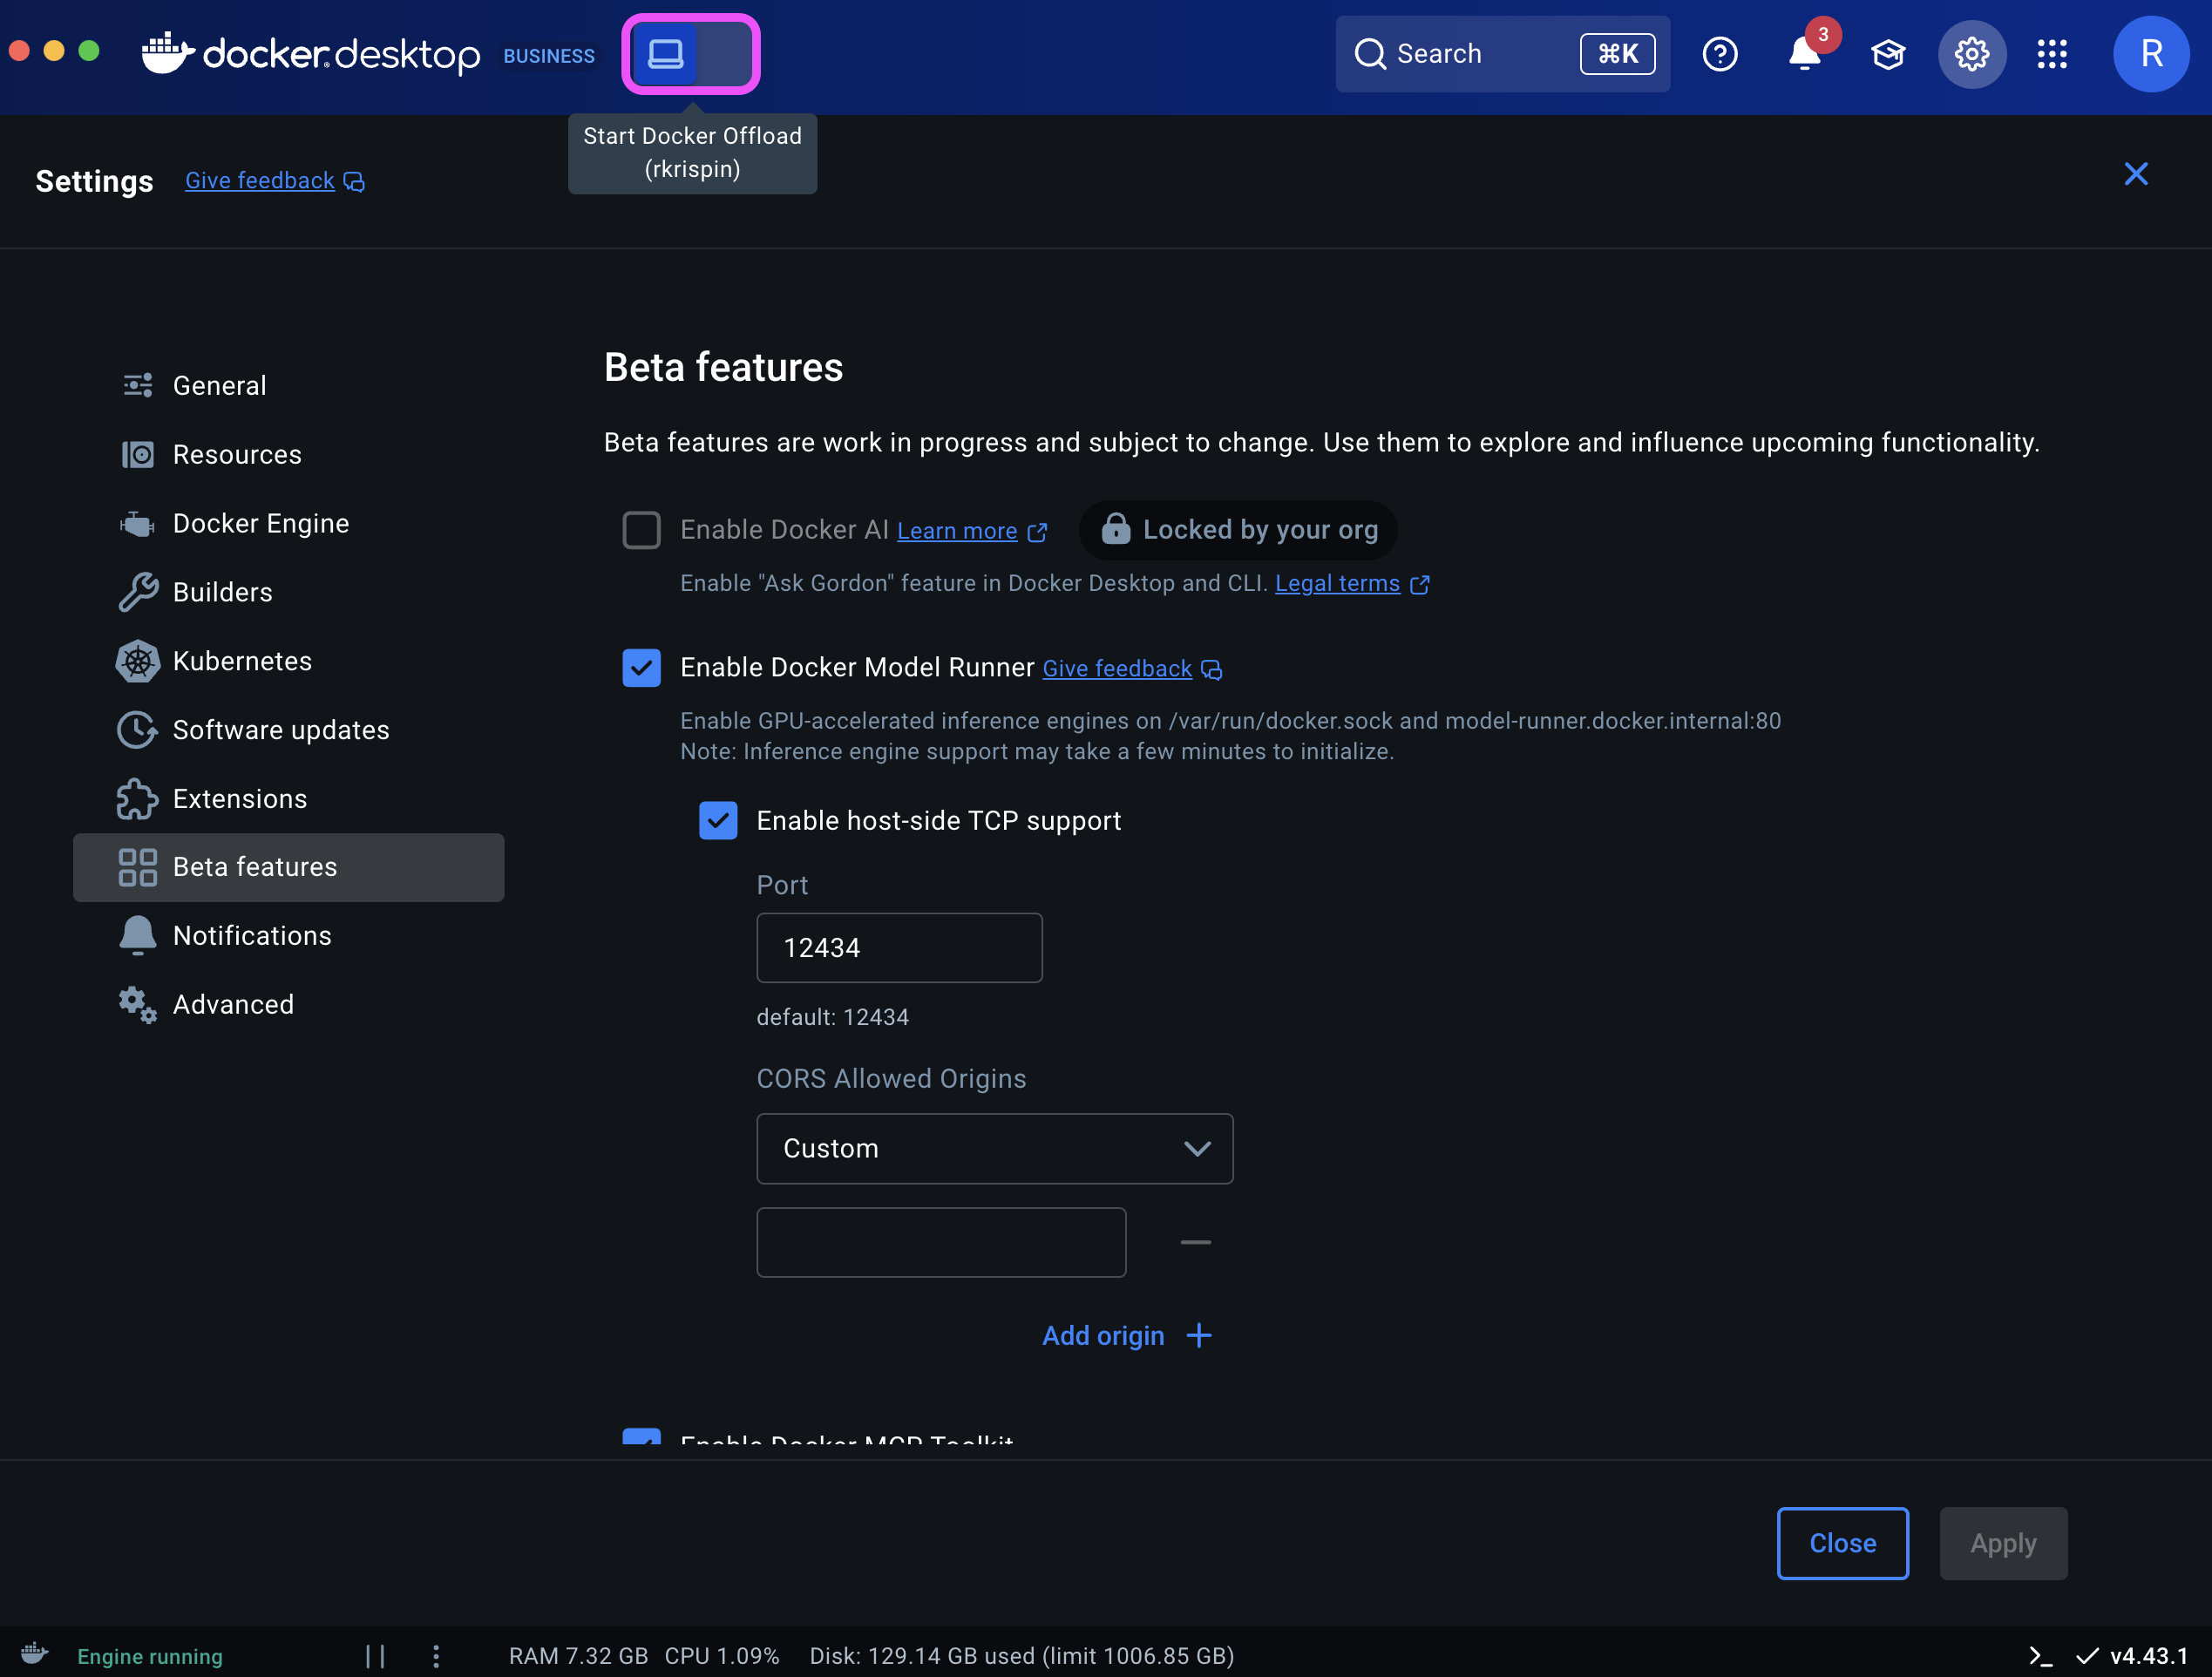The height and width of the screenshot is (1677, 2212).
Task: Disable host-side TCP support checkbox
Action: coord(718,821)
